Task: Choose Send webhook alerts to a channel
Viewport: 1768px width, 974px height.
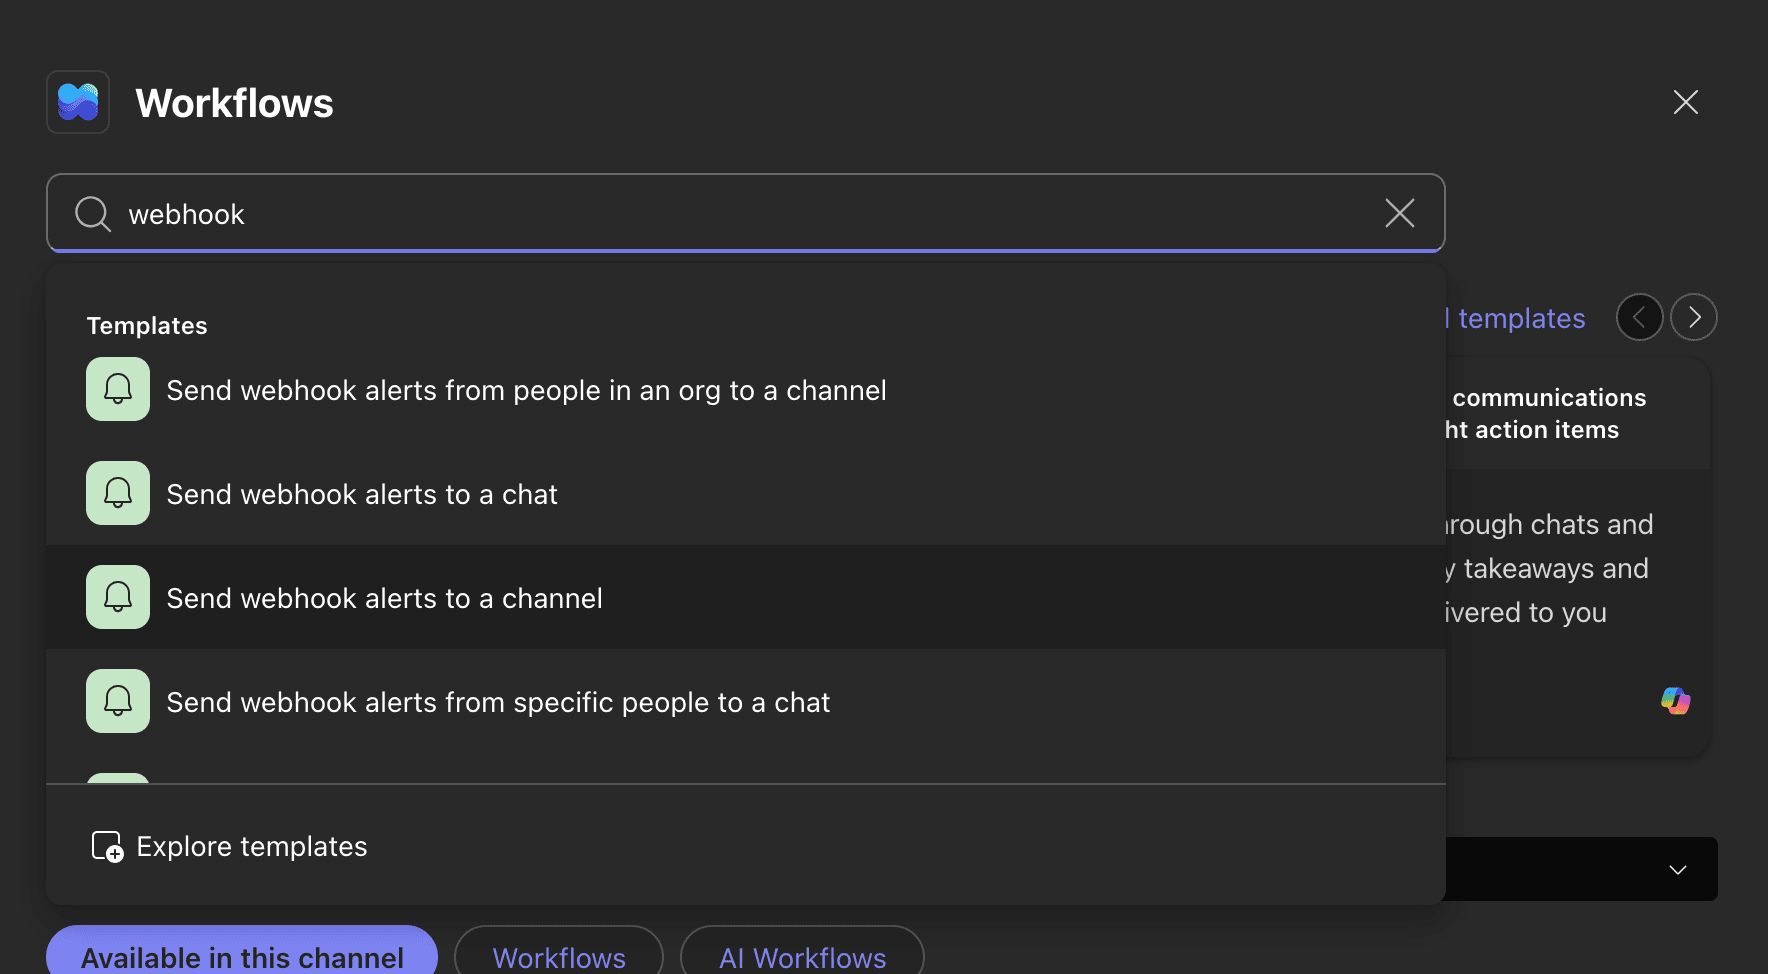Action: (x=384, y=598)
